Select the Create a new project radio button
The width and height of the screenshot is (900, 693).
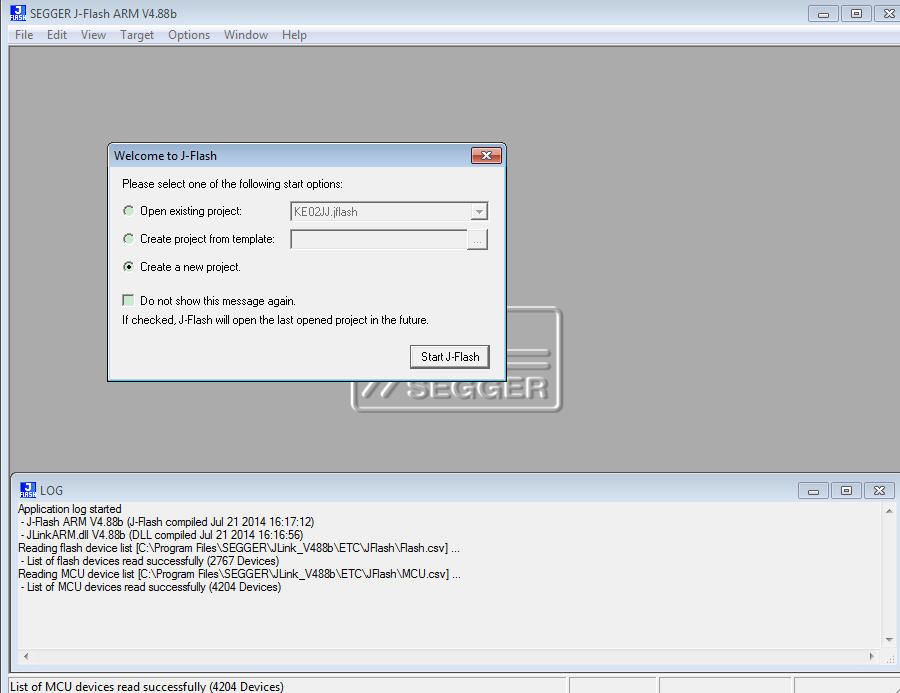click(x=129, y=266)
